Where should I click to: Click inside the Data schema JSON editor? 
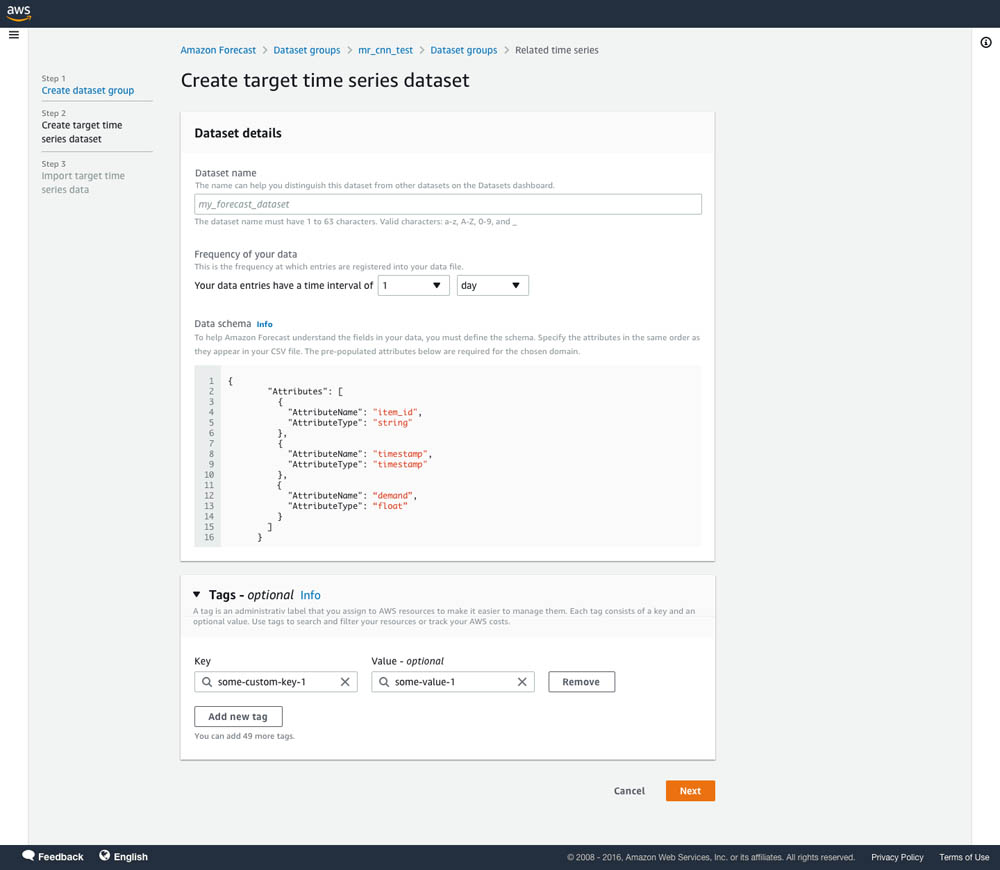(x=448, y=456)
